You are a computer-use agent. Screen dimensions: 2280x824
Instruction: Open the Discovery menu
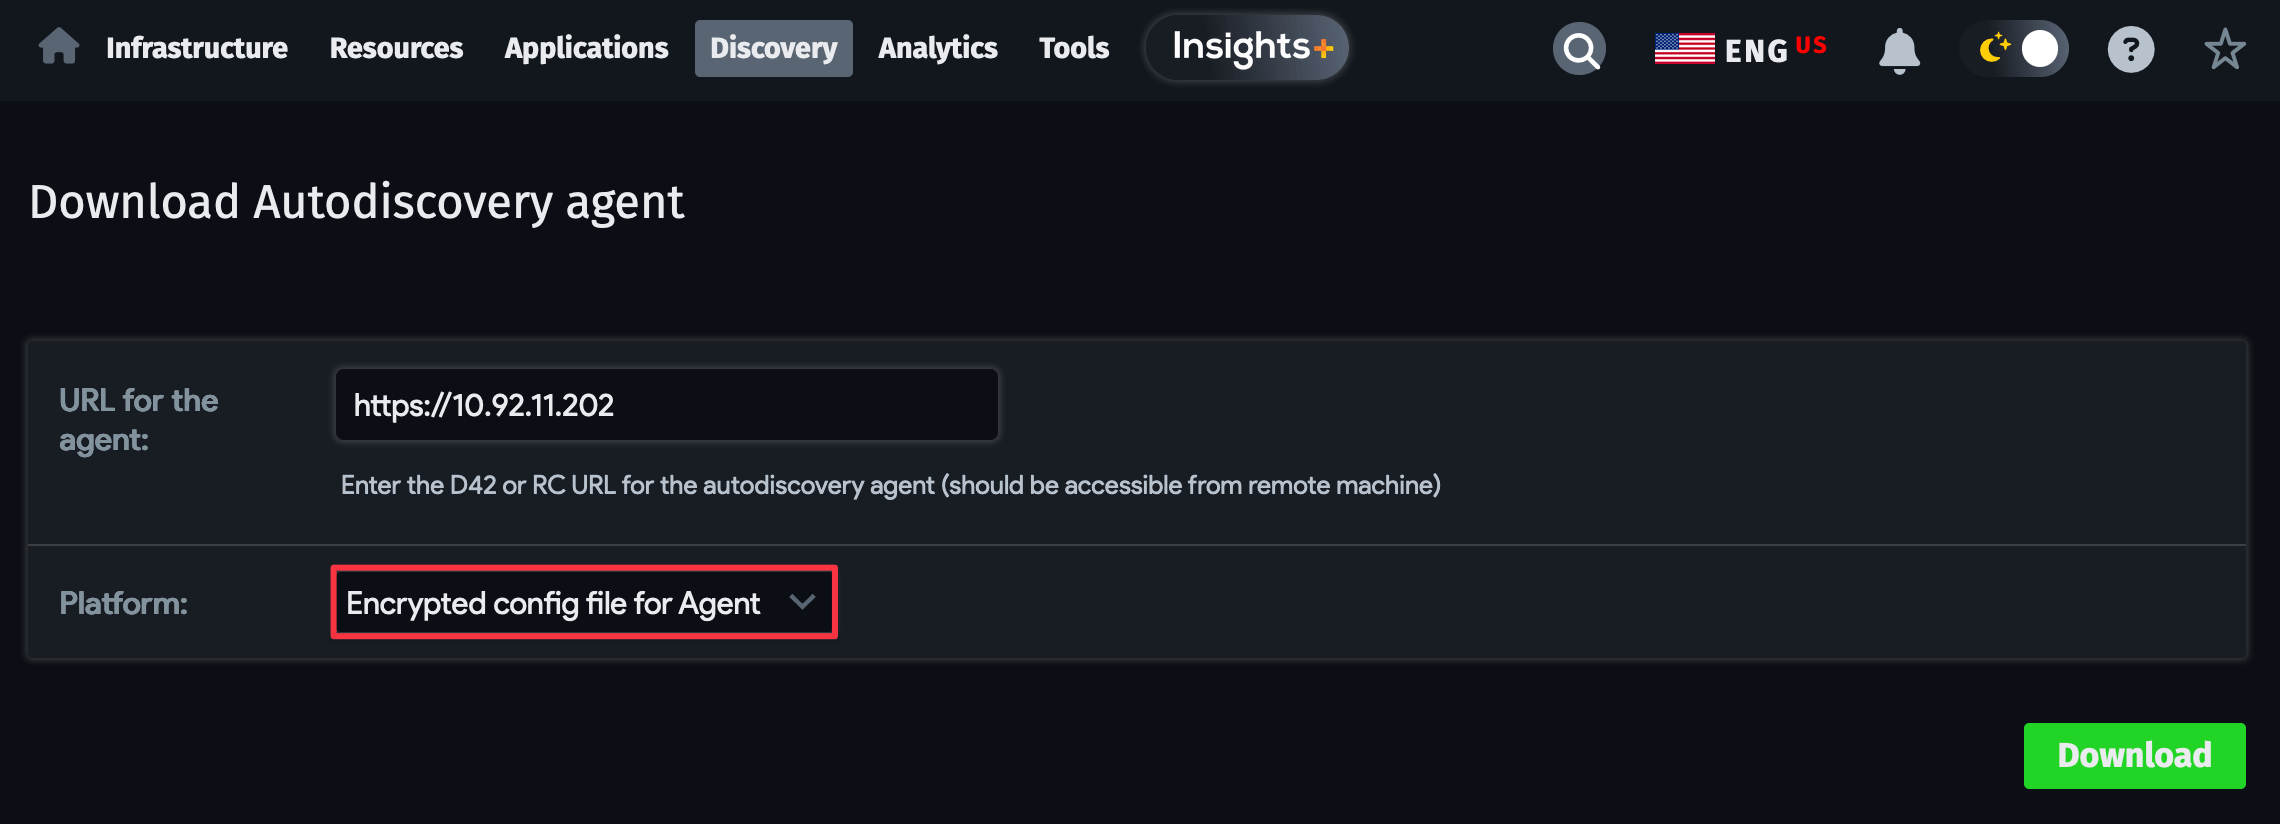(x=773, y=47)
